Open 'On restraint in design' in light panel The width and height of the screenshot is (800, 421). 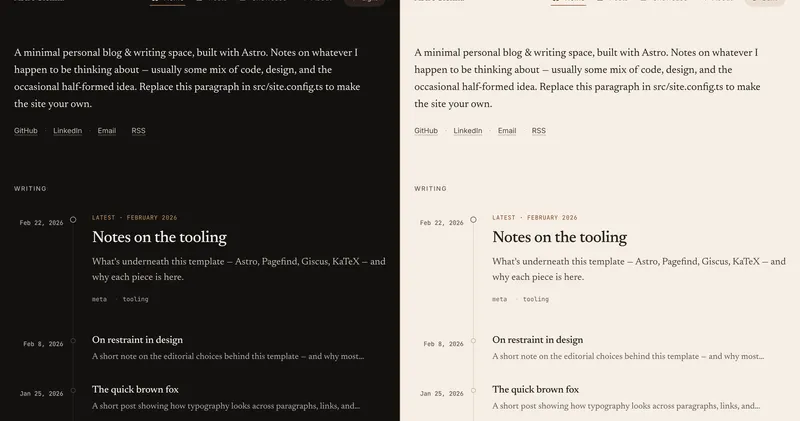coord(538,340)
